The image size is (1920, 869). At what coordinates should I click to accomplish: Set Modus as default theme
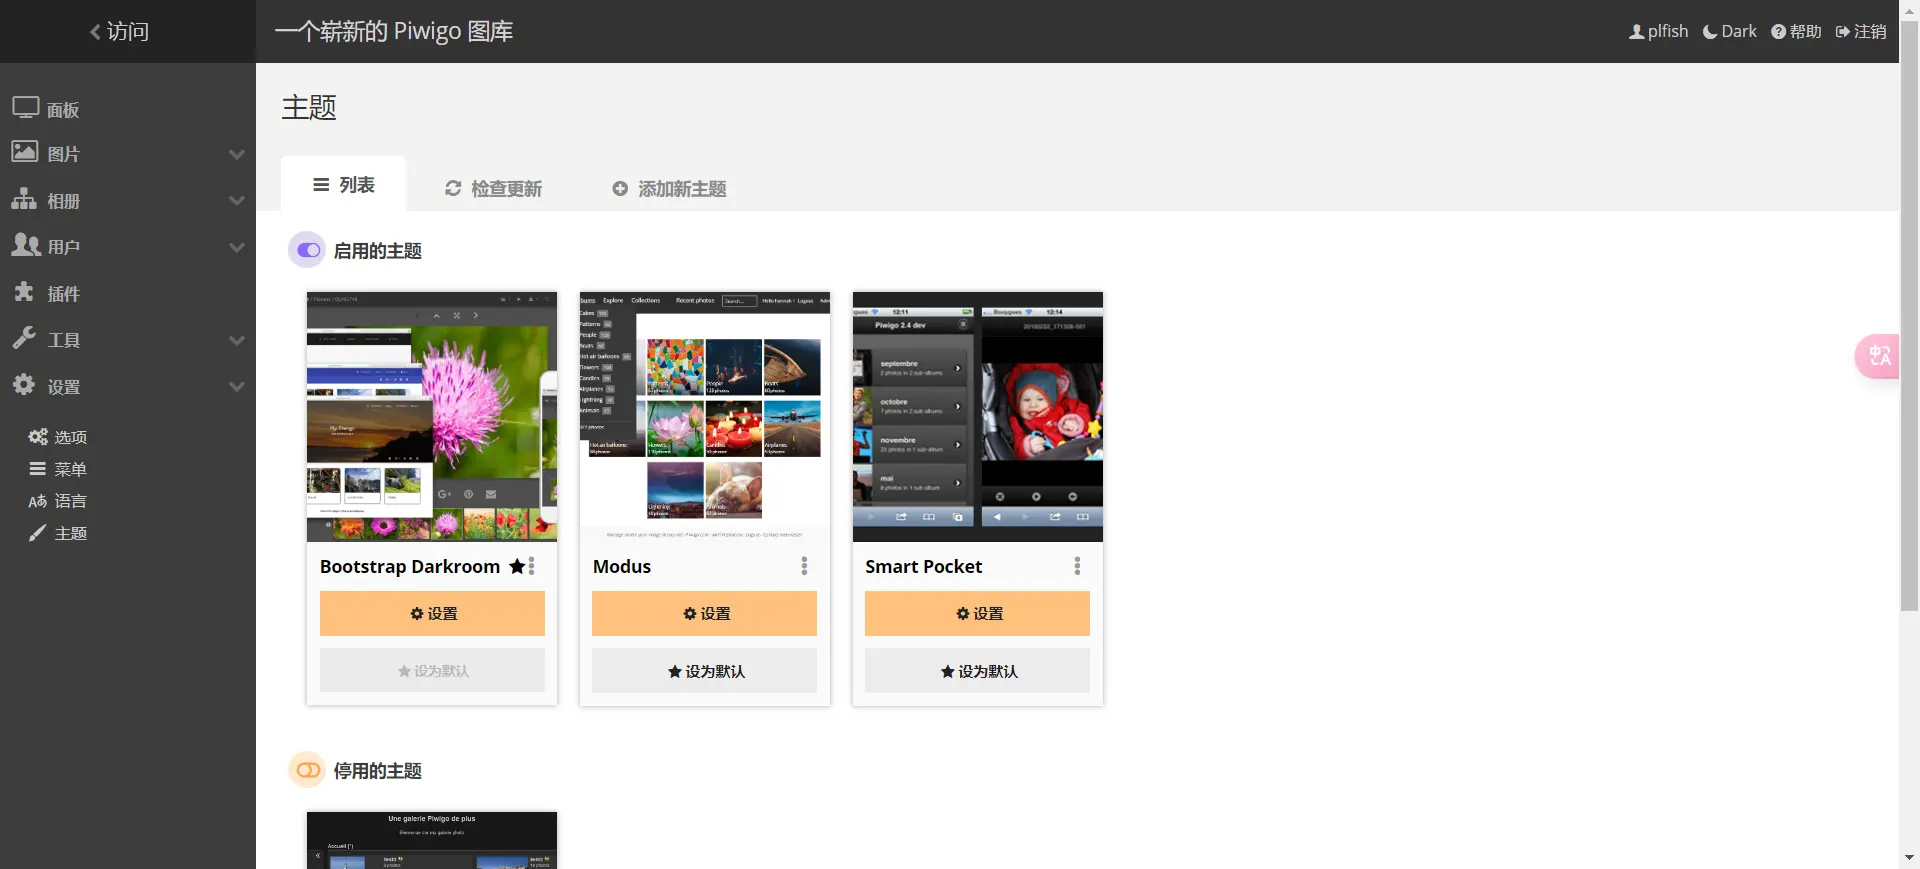(x=704, y=671)
